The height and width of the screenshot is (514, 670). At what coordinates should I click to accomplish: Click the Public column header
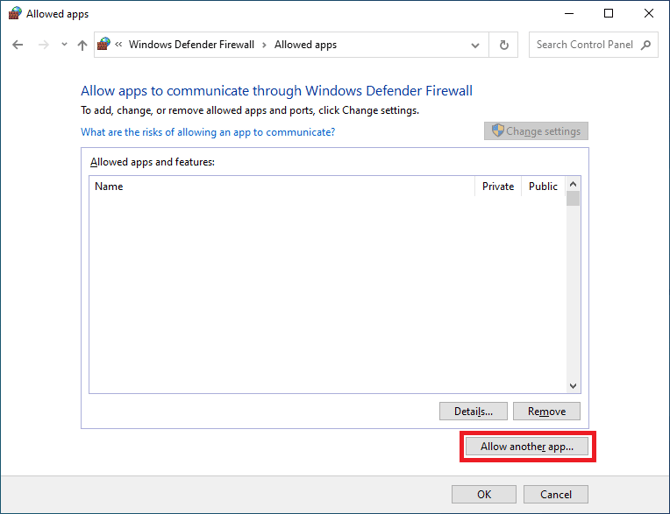[543, 186]
